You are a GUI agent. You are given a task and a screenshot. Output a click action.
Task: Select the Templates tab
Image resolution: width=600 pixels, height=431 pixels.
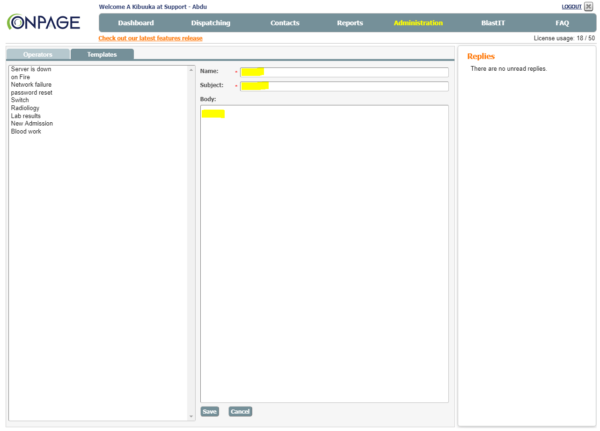click(x=101, y=54)
